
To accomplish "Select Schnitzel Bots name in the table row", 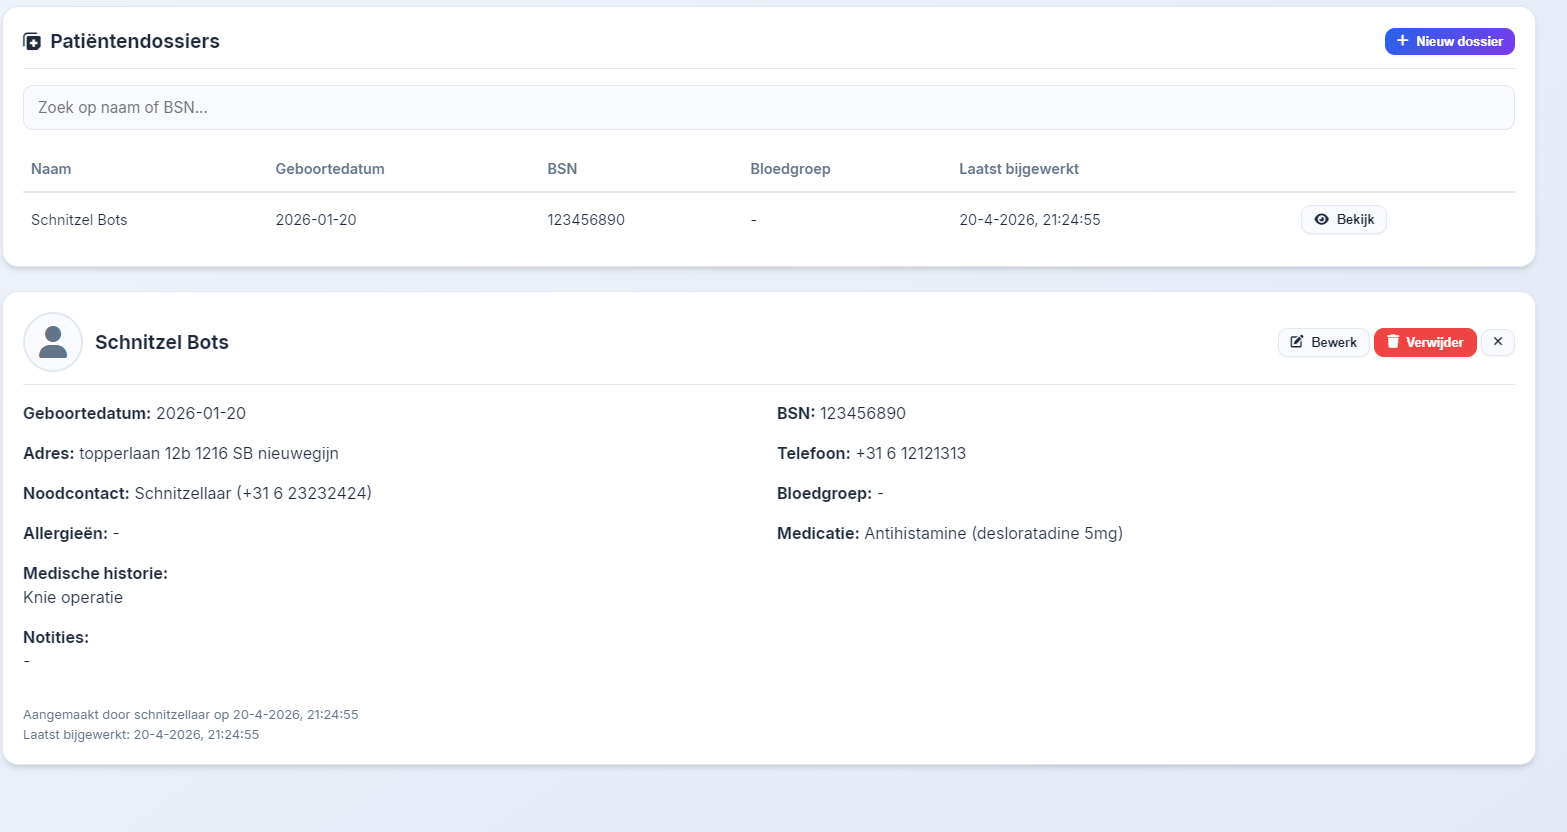I will (79, 220).
